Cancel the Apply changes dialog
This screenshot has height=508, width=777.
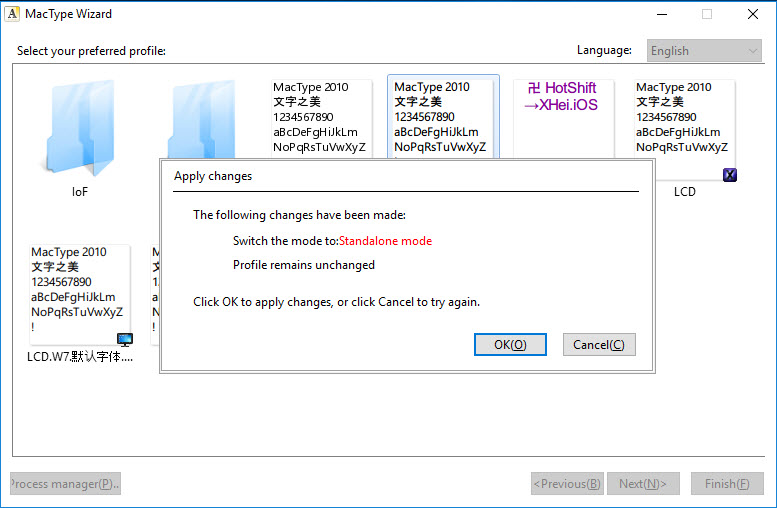[x=599, y=344]
